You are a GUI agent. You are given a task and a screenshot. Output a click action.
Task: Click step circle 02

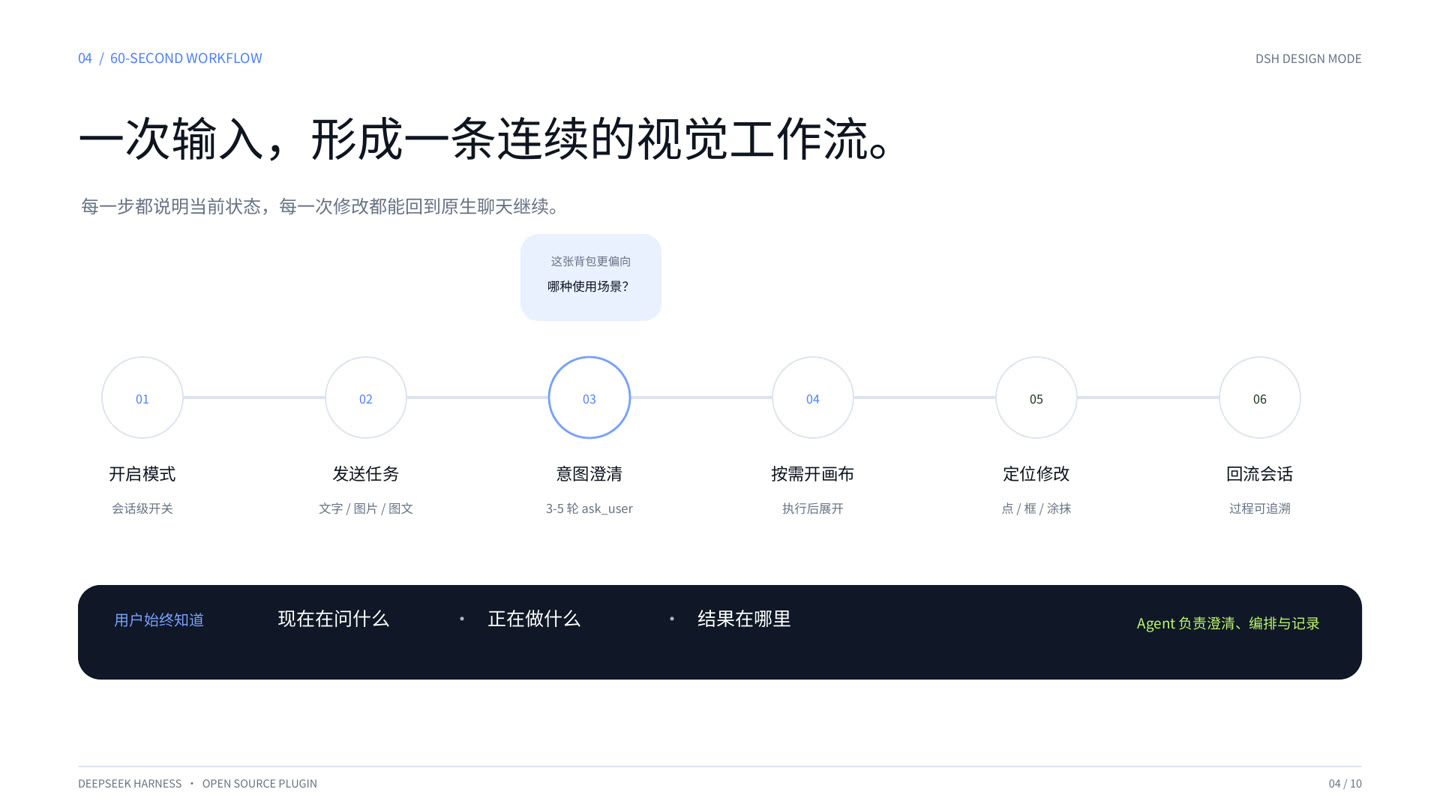[x=366, y=398]
